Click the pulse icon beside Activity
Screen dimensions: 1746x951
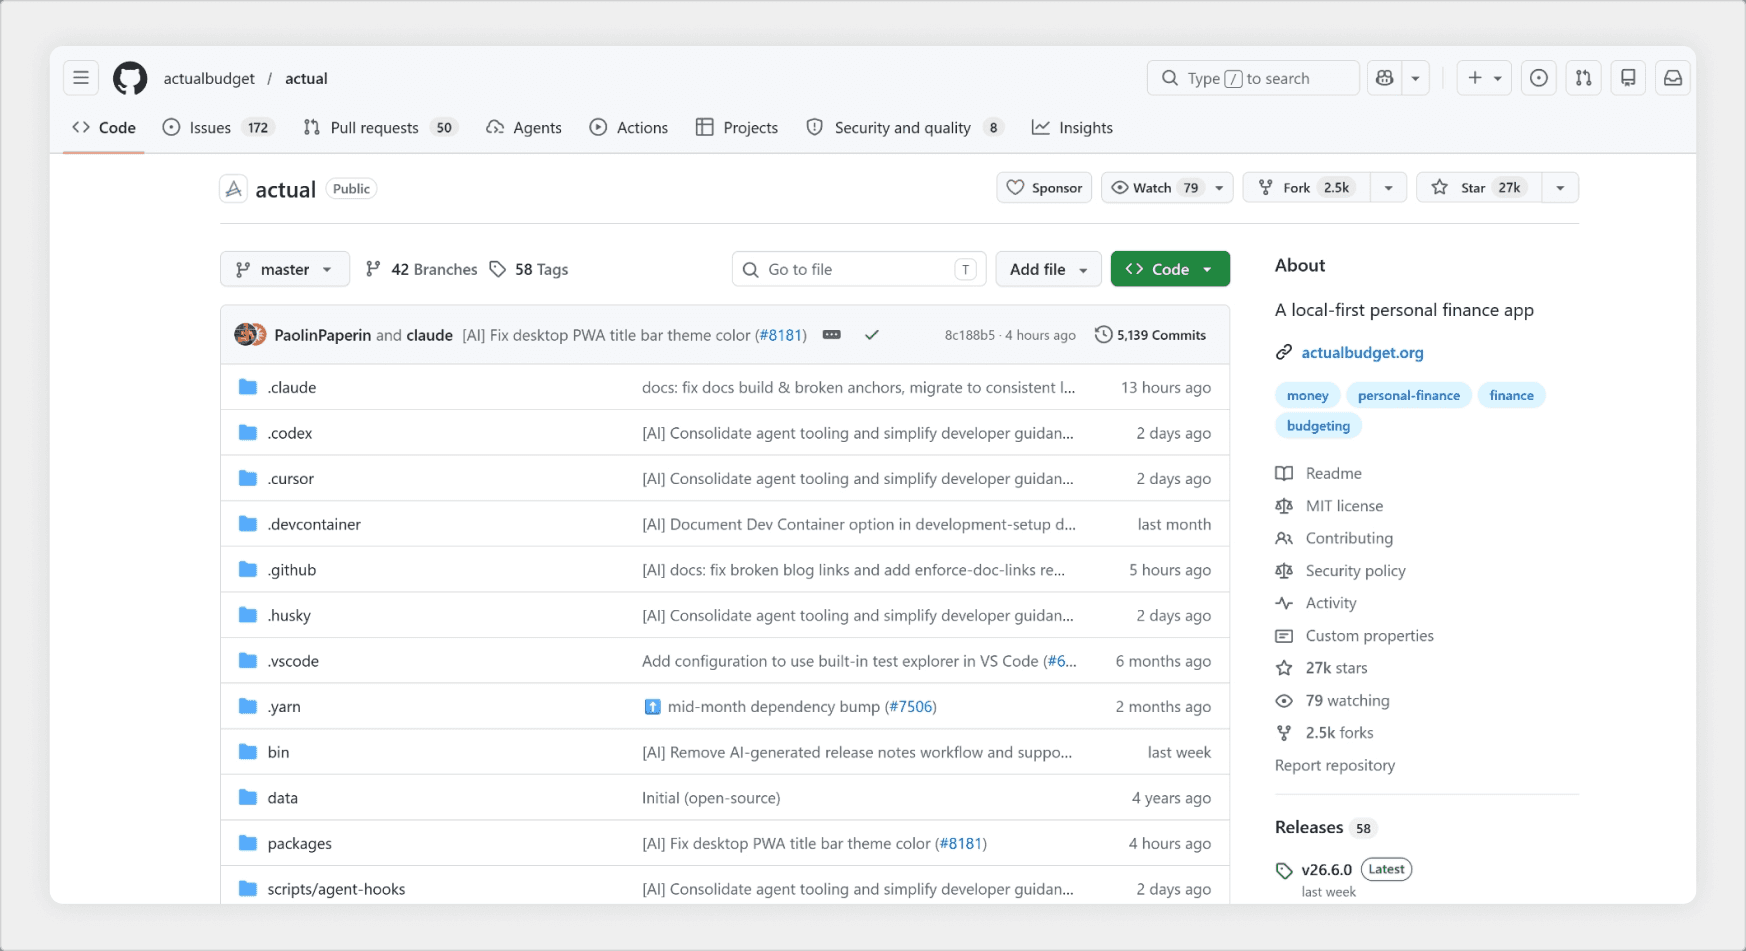(1284, 603)
